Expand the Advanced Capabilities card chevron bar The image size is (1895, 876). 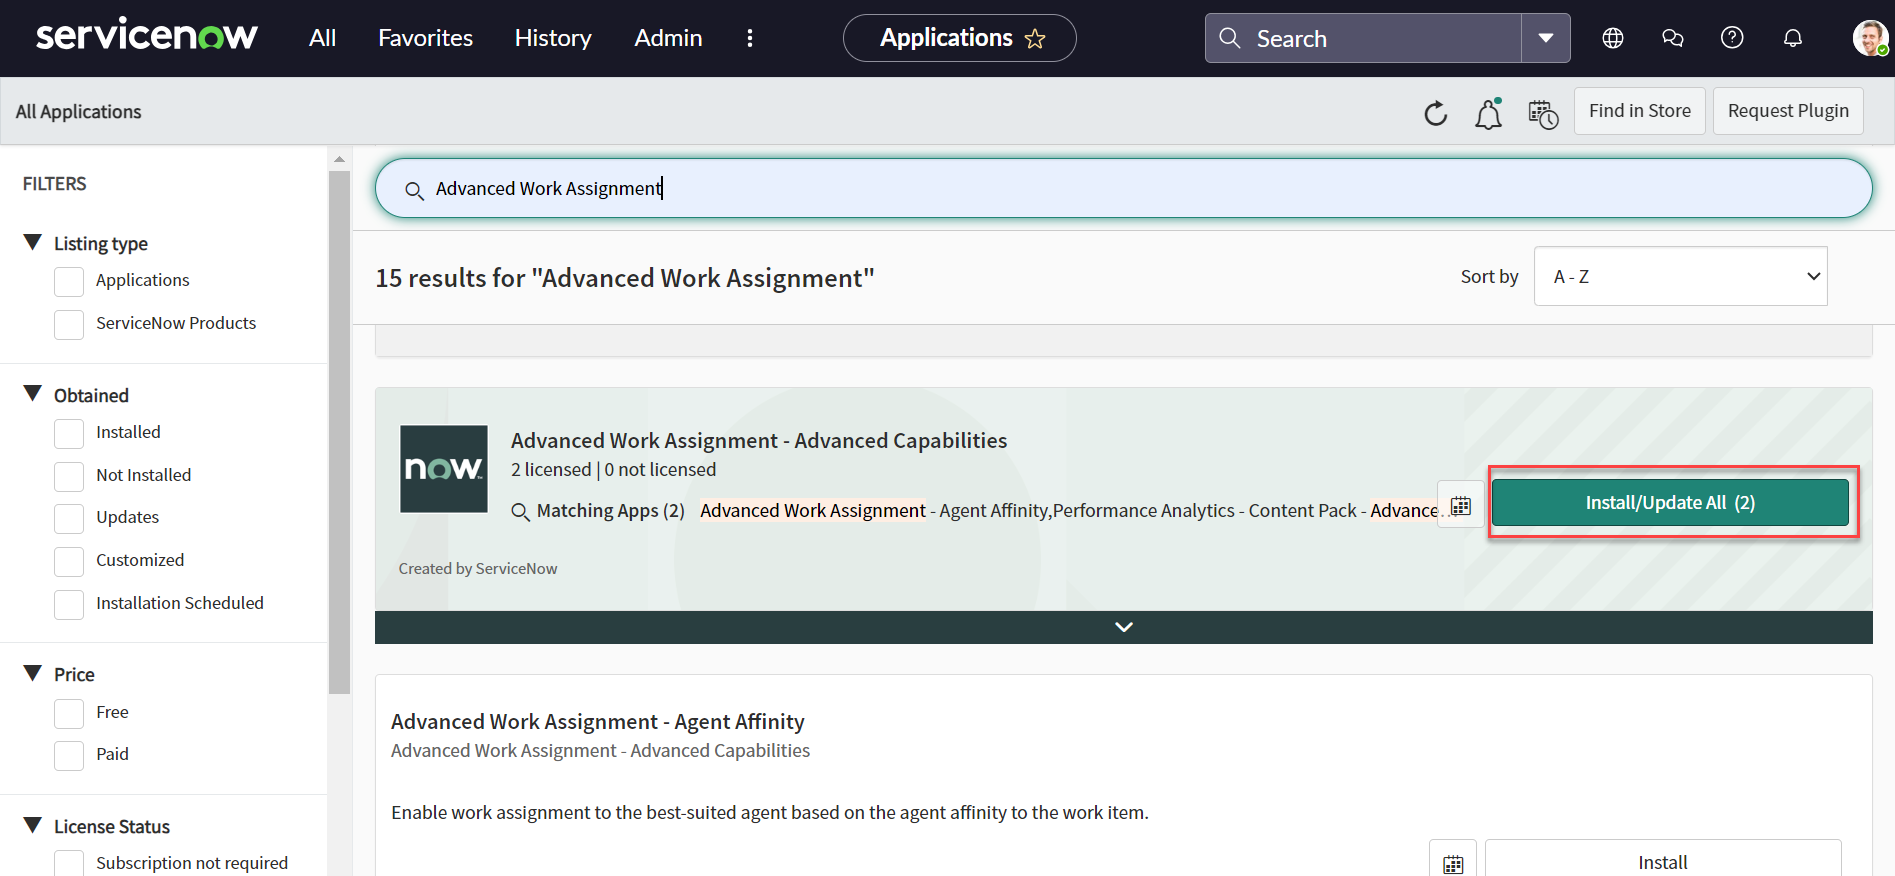(x=1123, y=627)
